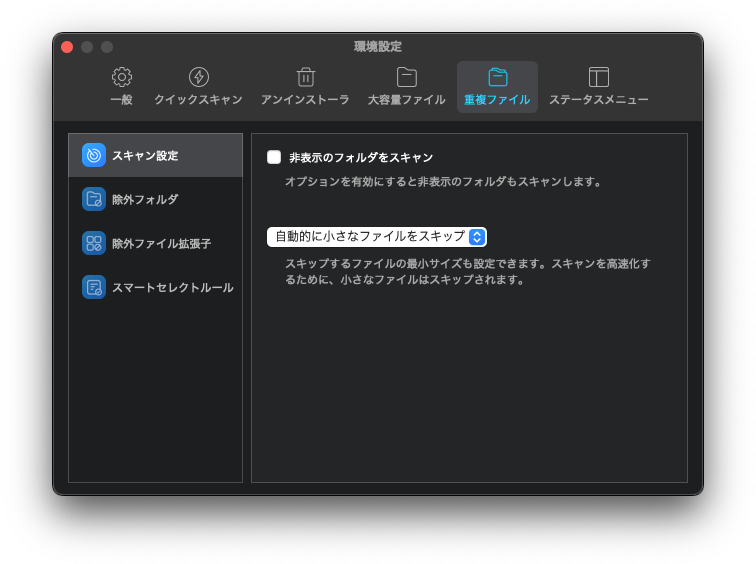
Task: Switch to the ステータスメニュー tab label
Action: [x=598, y=100]
